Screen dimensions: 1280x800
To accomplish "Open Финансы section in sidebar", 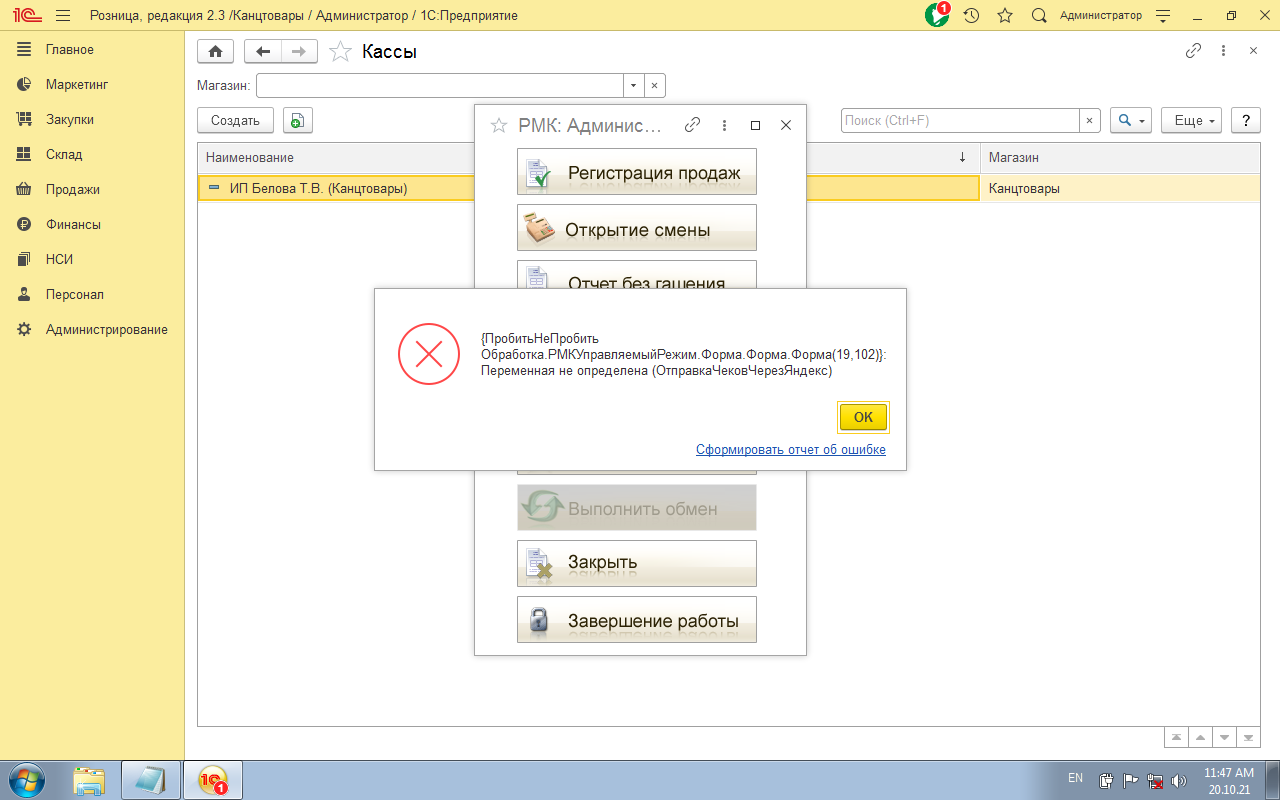I will 73,224.
